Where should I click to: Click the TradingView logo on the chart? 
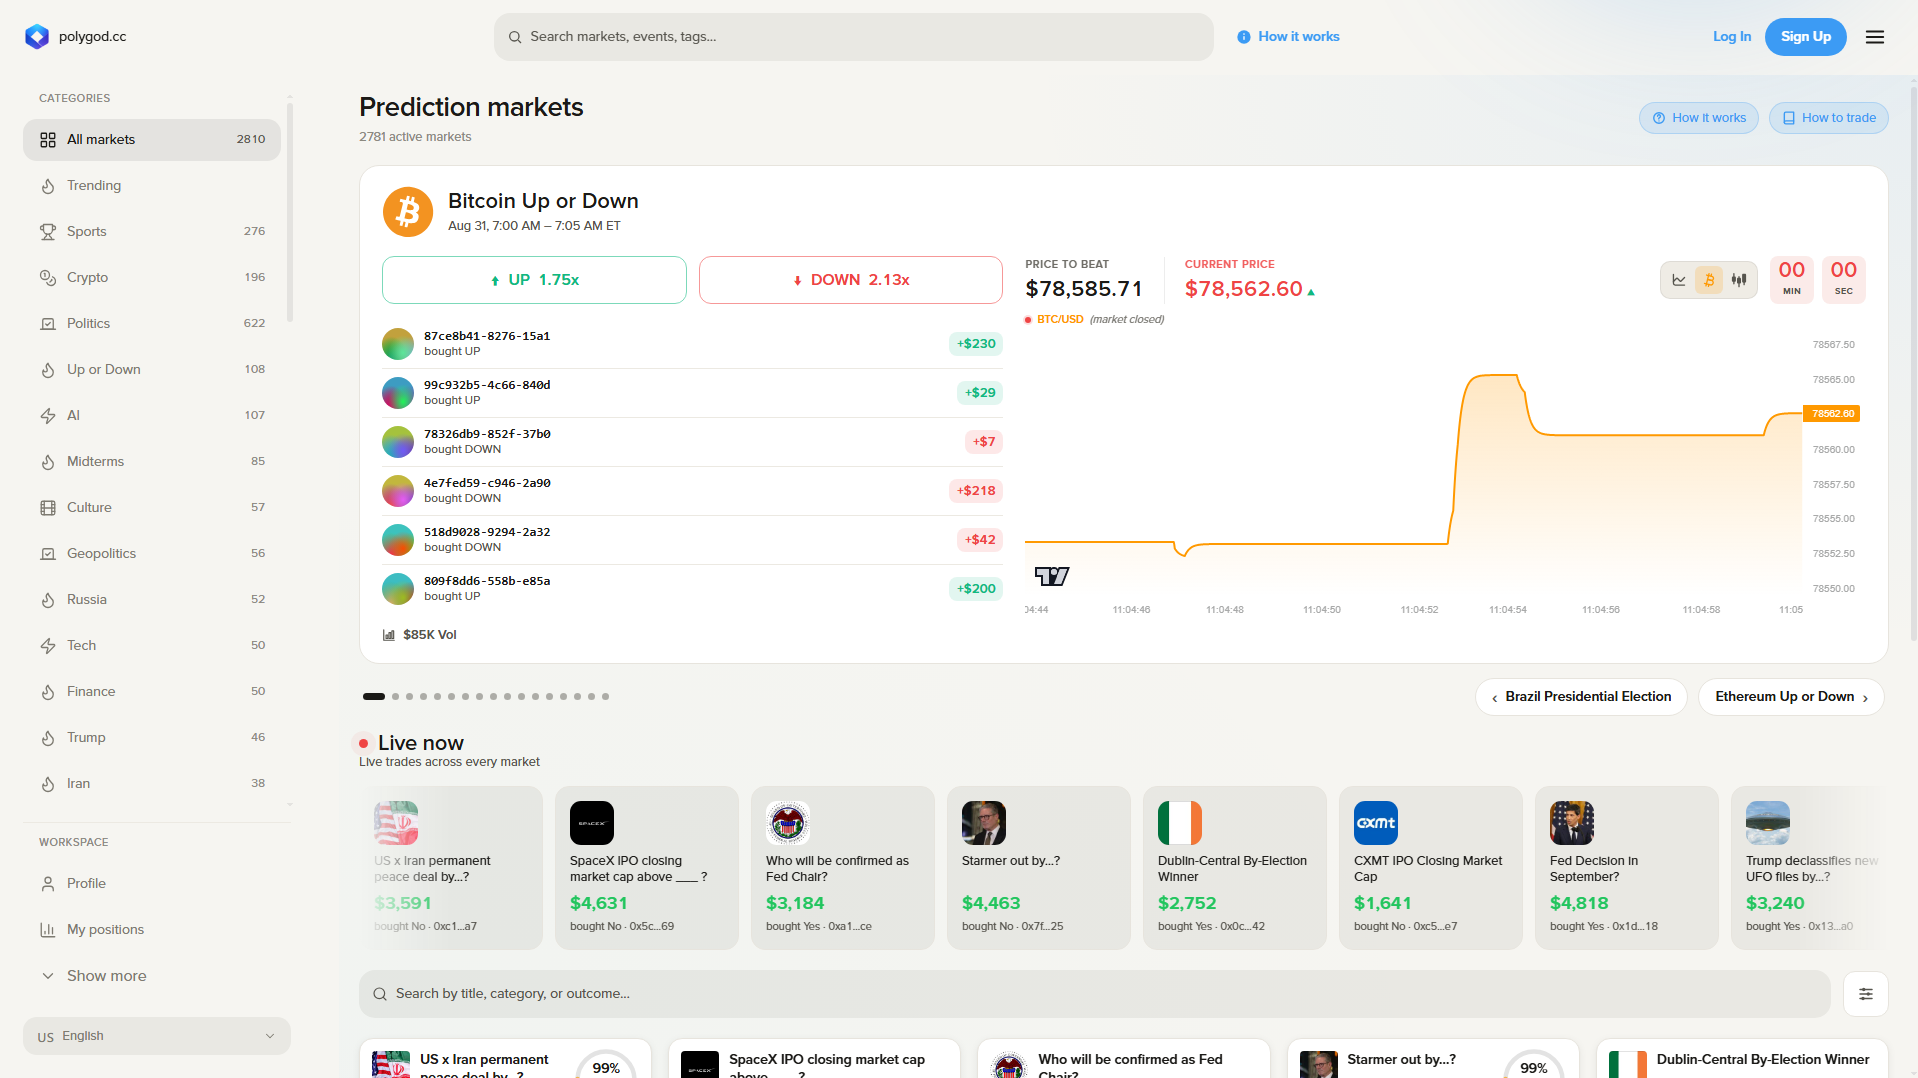[x=1052, y=576]
